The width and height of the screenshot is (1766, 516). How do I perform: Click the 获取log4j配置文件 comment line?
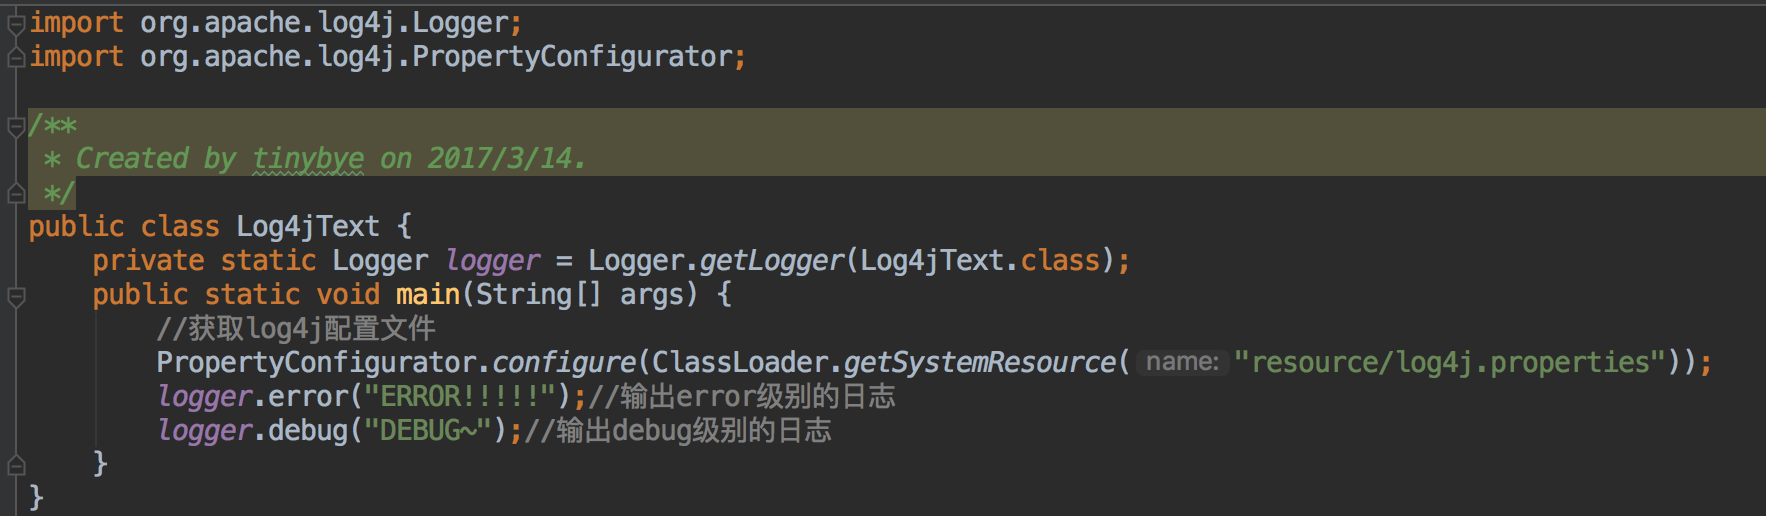click(x=296, y=329)
